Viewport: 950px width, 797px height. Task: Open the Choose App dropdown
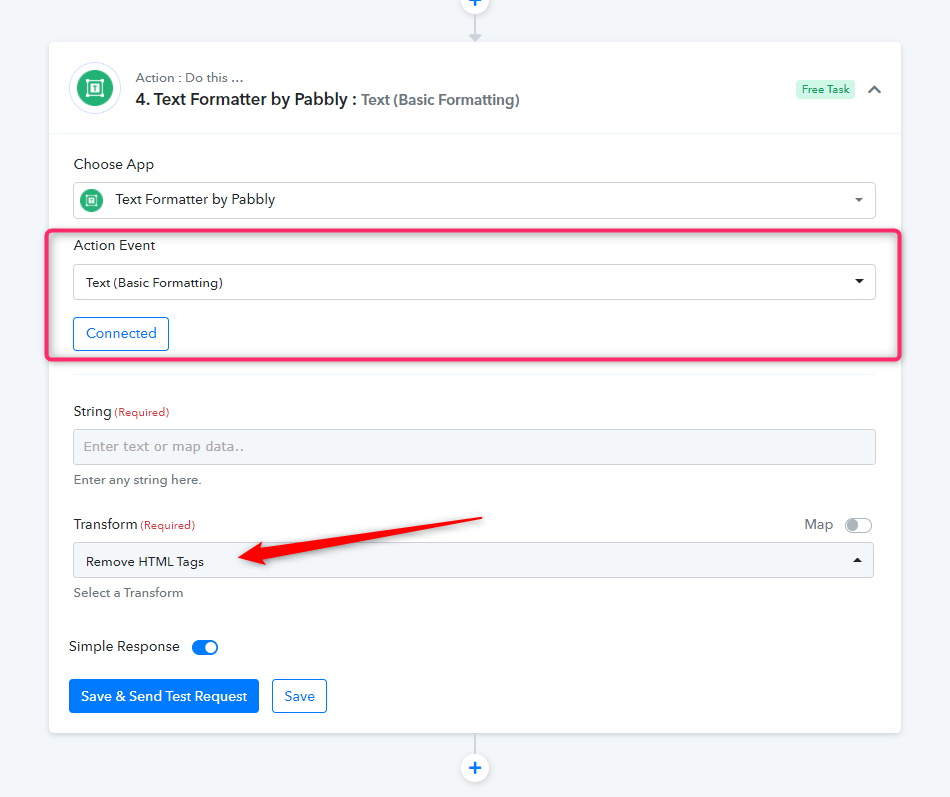474,200
